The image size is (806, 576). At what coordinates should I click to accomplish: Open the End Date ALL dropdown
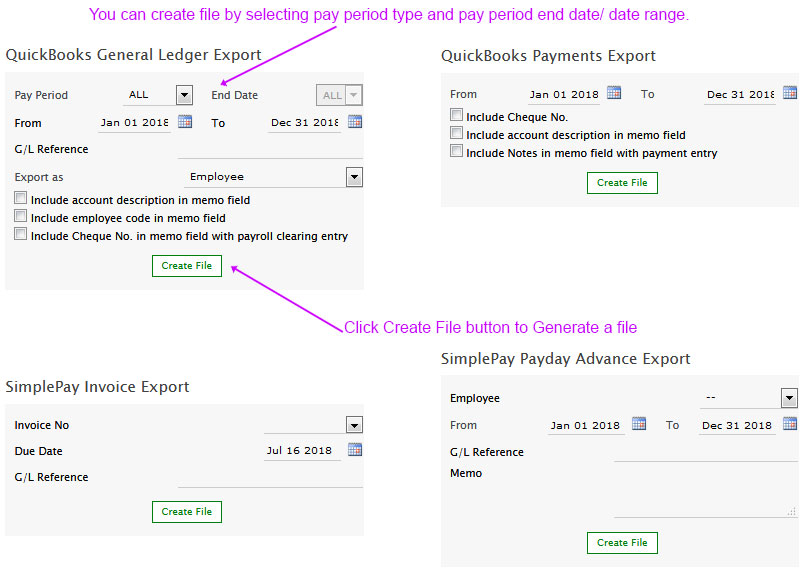339,95
